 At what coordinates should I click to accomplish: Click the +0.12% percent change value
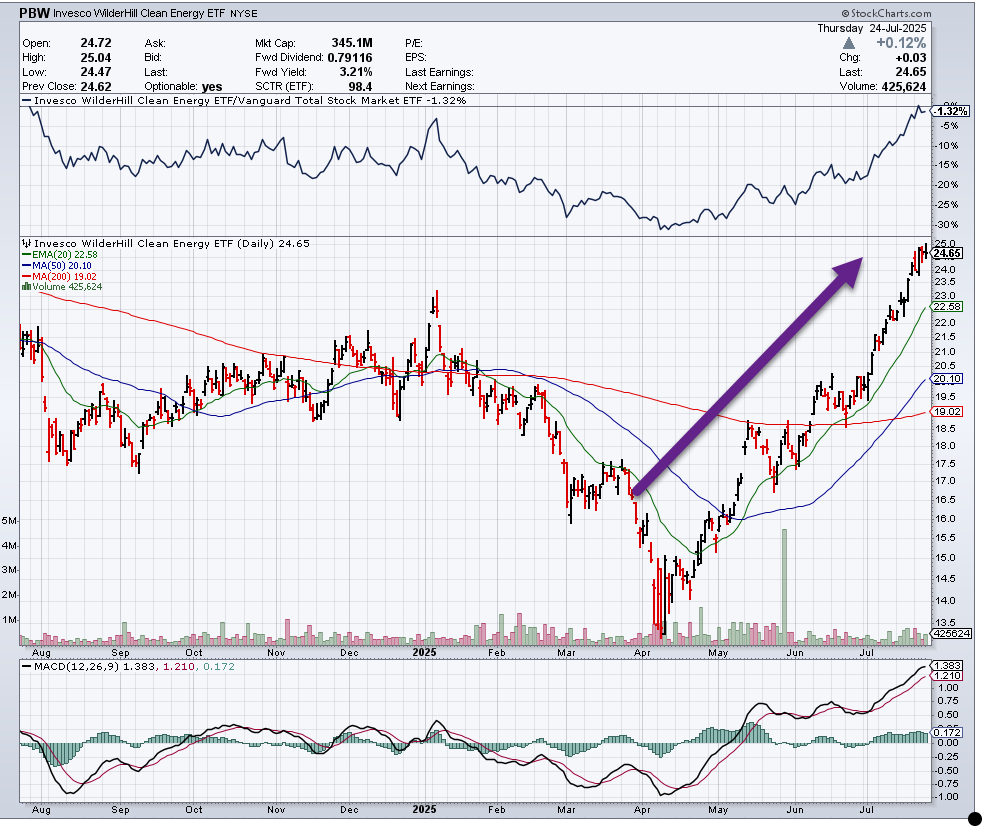coord(901,43)
